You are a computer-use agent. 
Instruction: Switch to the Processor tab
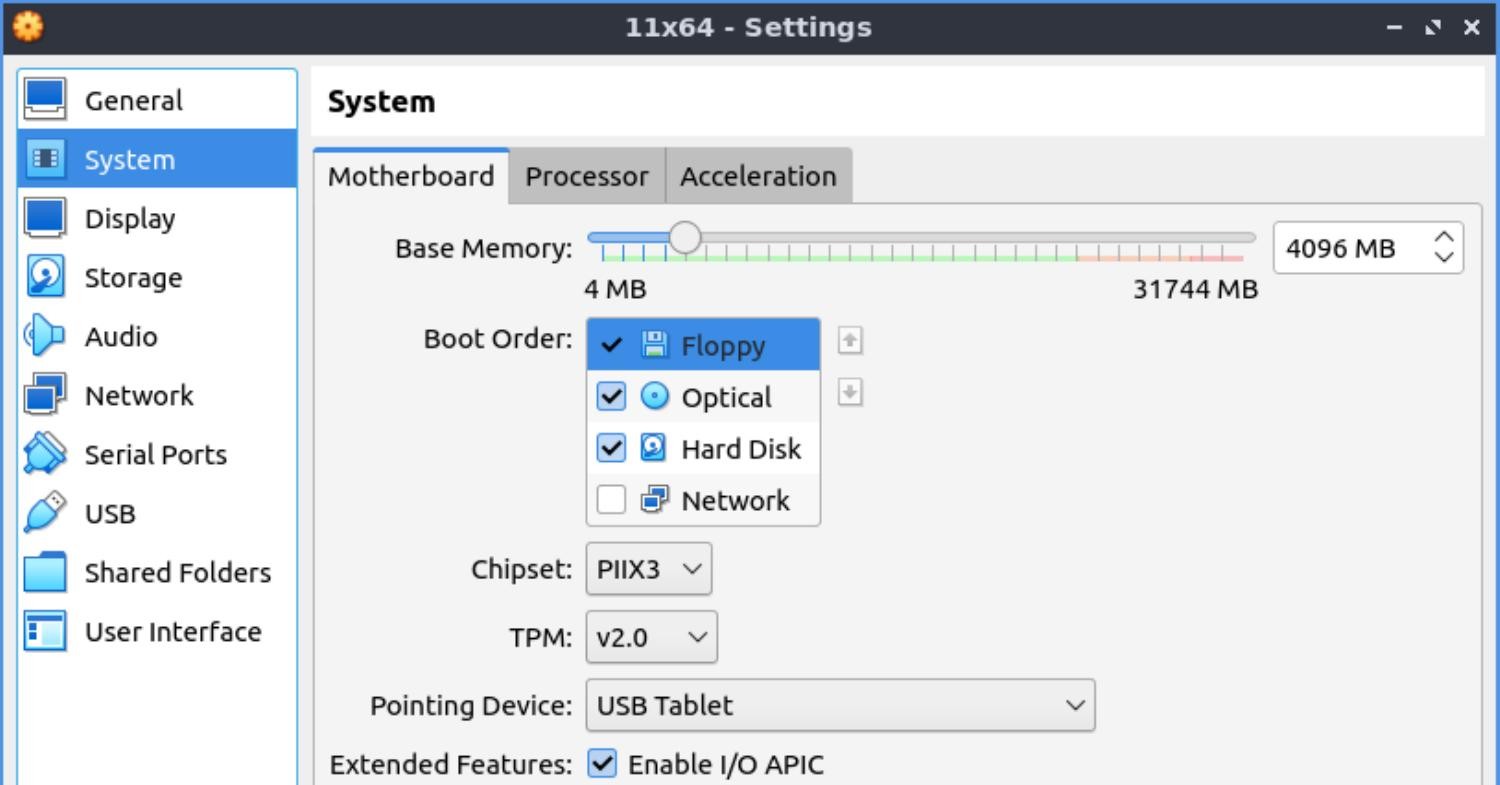(x=586, y=176)
